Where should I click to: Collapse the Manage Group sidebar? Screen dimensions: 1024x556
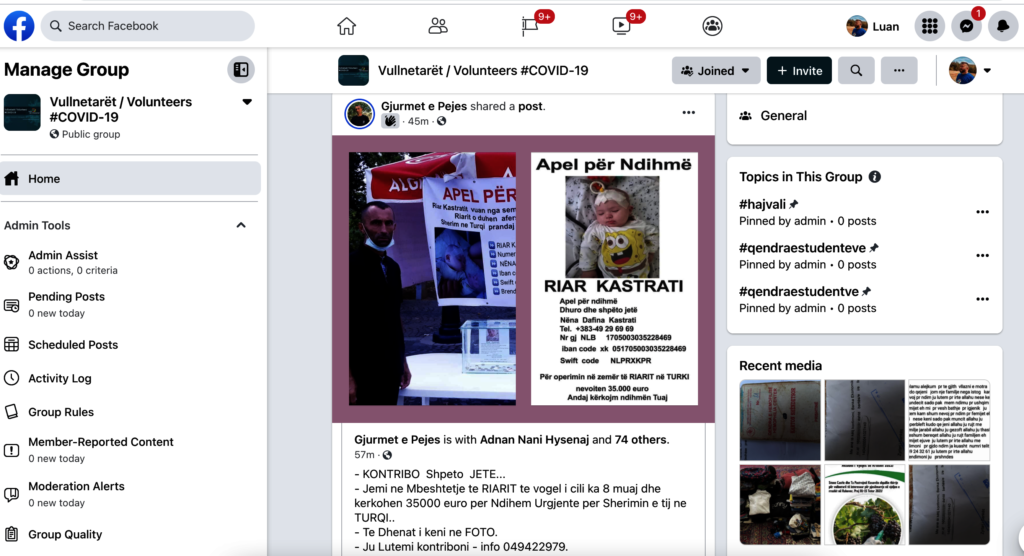pos(241,70)
